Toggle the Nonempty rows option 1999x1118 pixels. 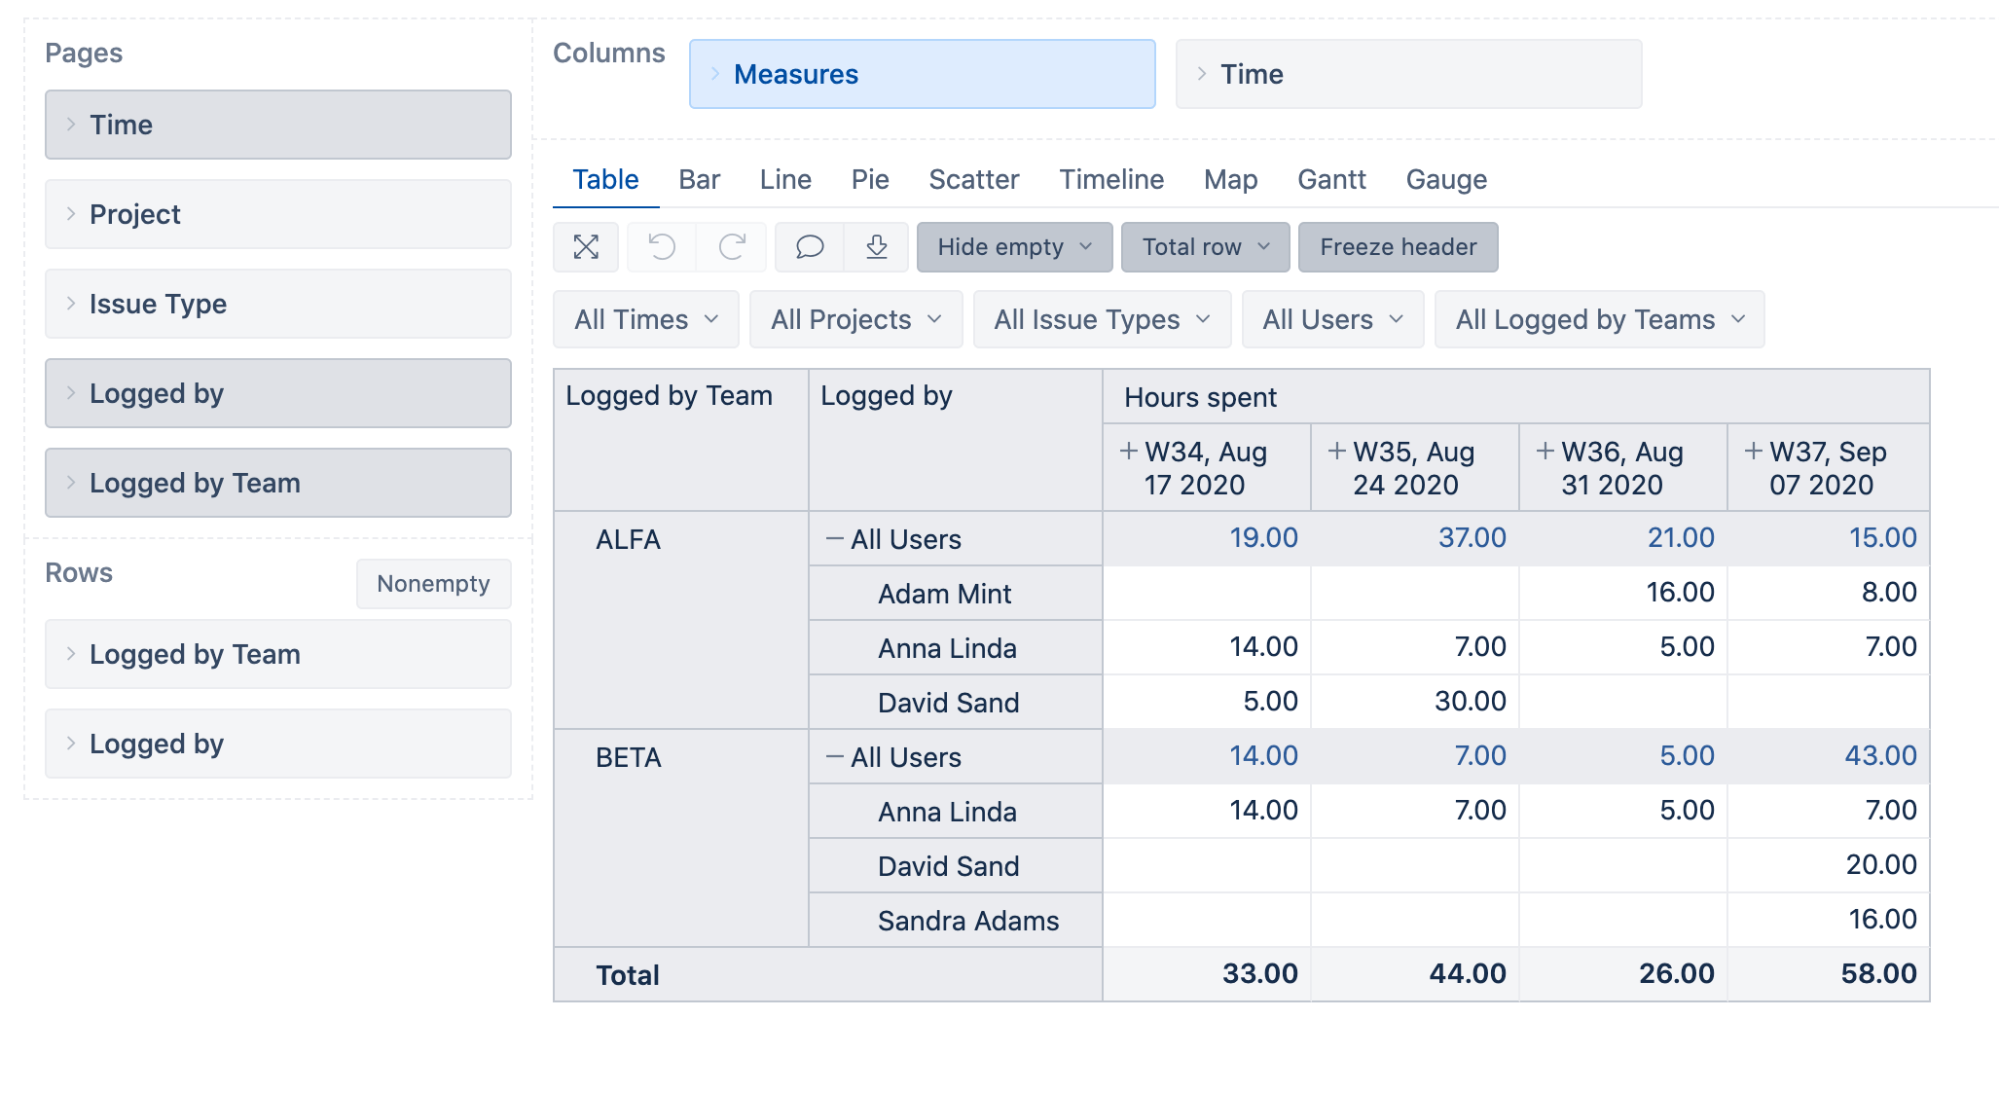433,583
